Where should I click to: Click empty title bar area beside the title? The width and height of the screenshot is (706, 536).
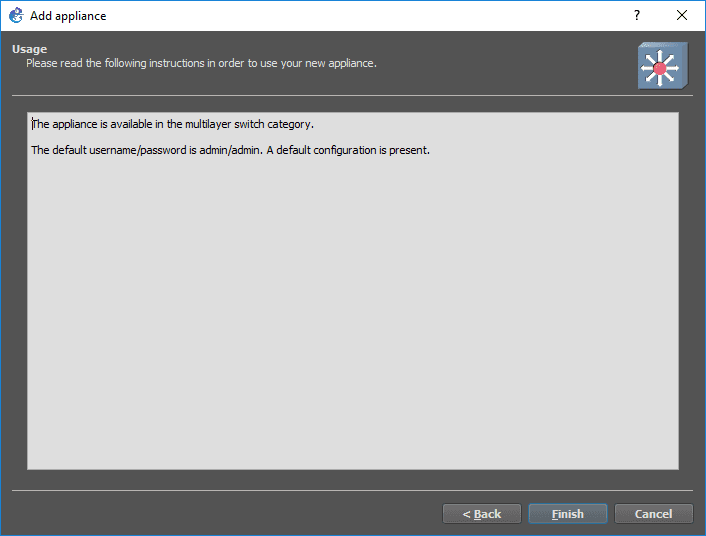[x=350, y=16]
